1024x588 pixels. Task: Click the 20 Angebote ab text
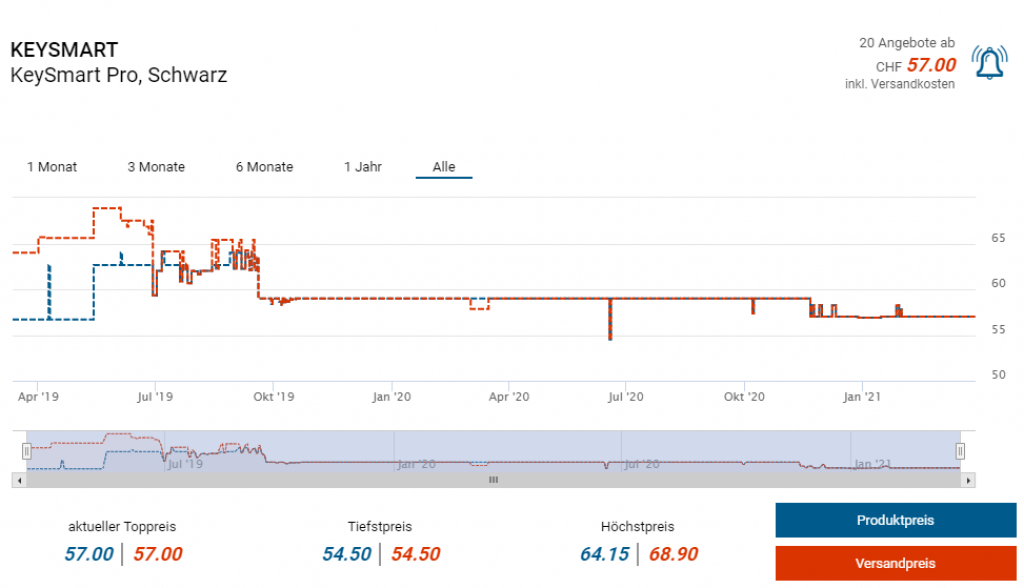pyautogui.click(x=906, y=43)
